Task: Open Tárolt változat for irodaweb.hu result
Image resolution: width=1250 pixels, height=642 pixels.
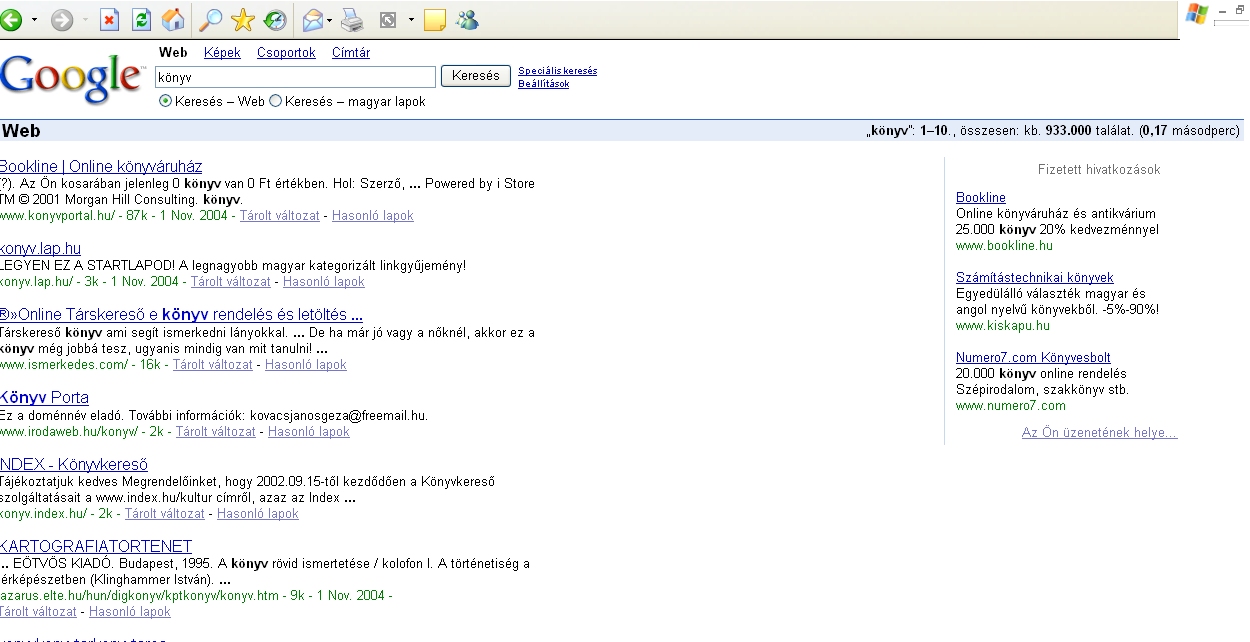Action: [x=216, y=432]
